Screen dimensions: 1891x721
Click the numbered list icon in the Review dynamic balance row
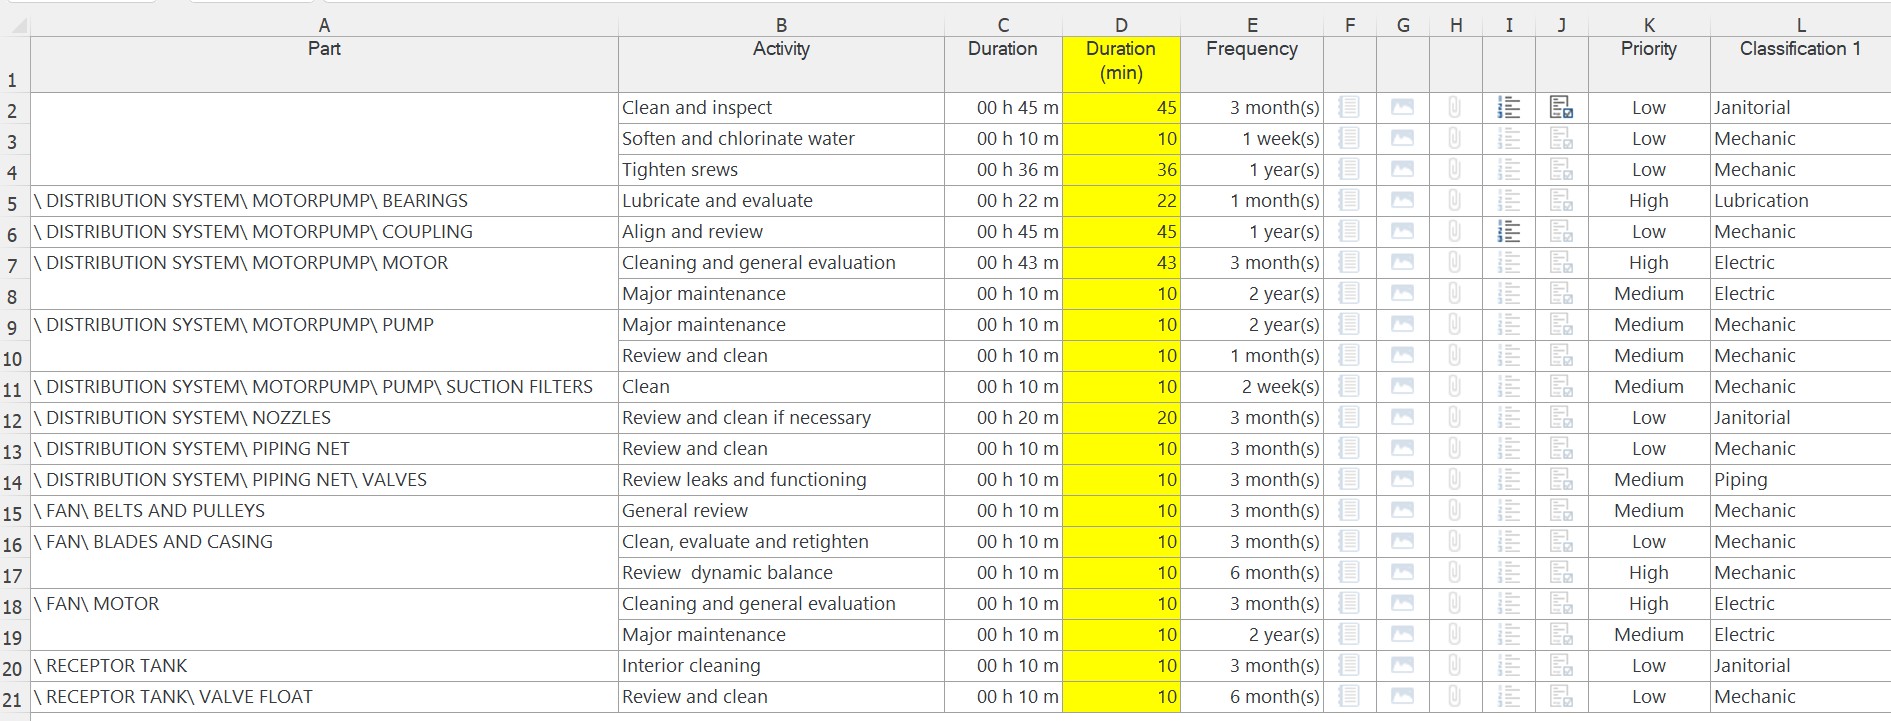[x=1508, y=573]
